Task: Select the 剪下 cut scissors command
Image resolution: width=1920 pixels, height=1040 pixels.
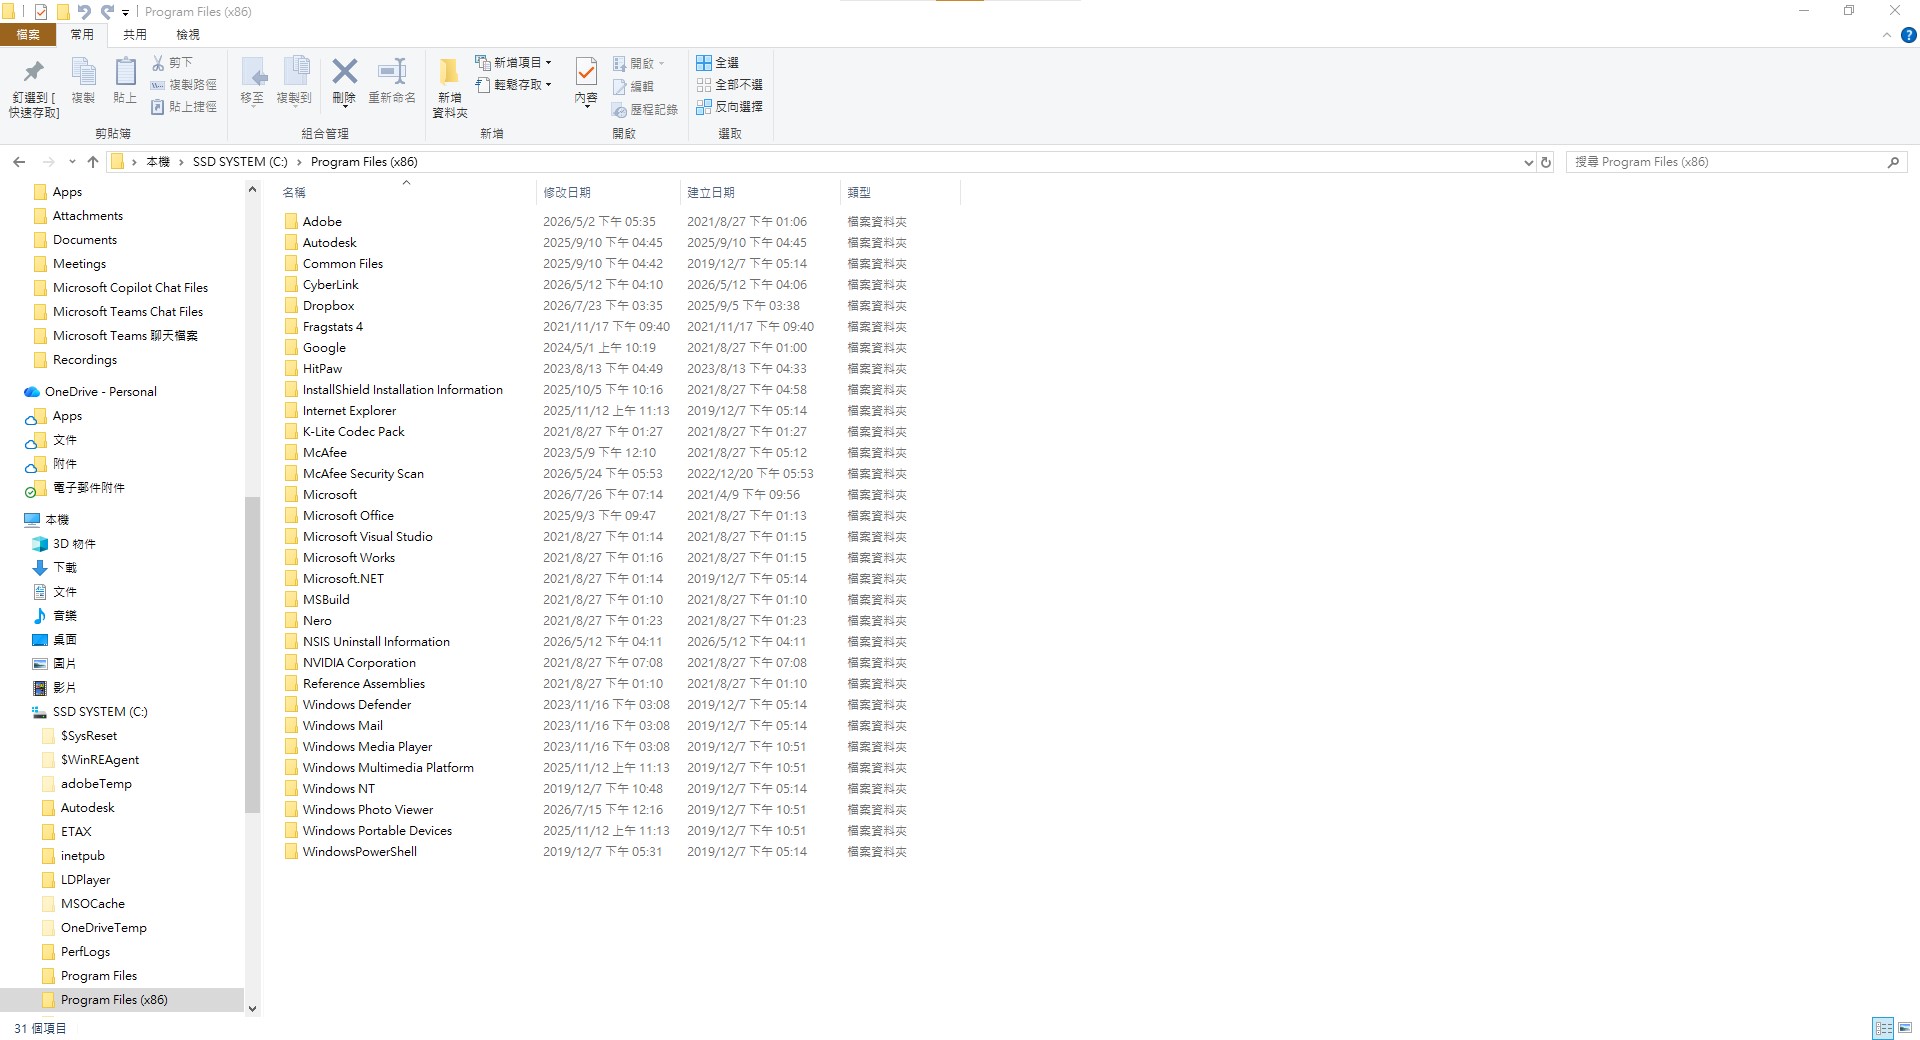Action: (x=172, y=62)
